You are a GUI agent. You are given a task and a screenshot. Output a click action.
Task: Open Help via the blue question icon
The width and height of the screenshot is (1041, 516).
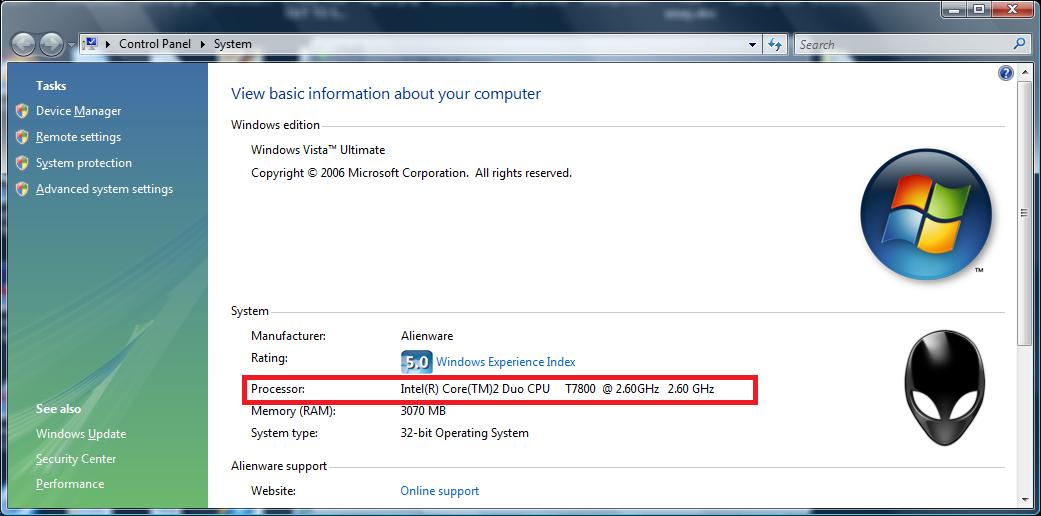[1005, 73]
